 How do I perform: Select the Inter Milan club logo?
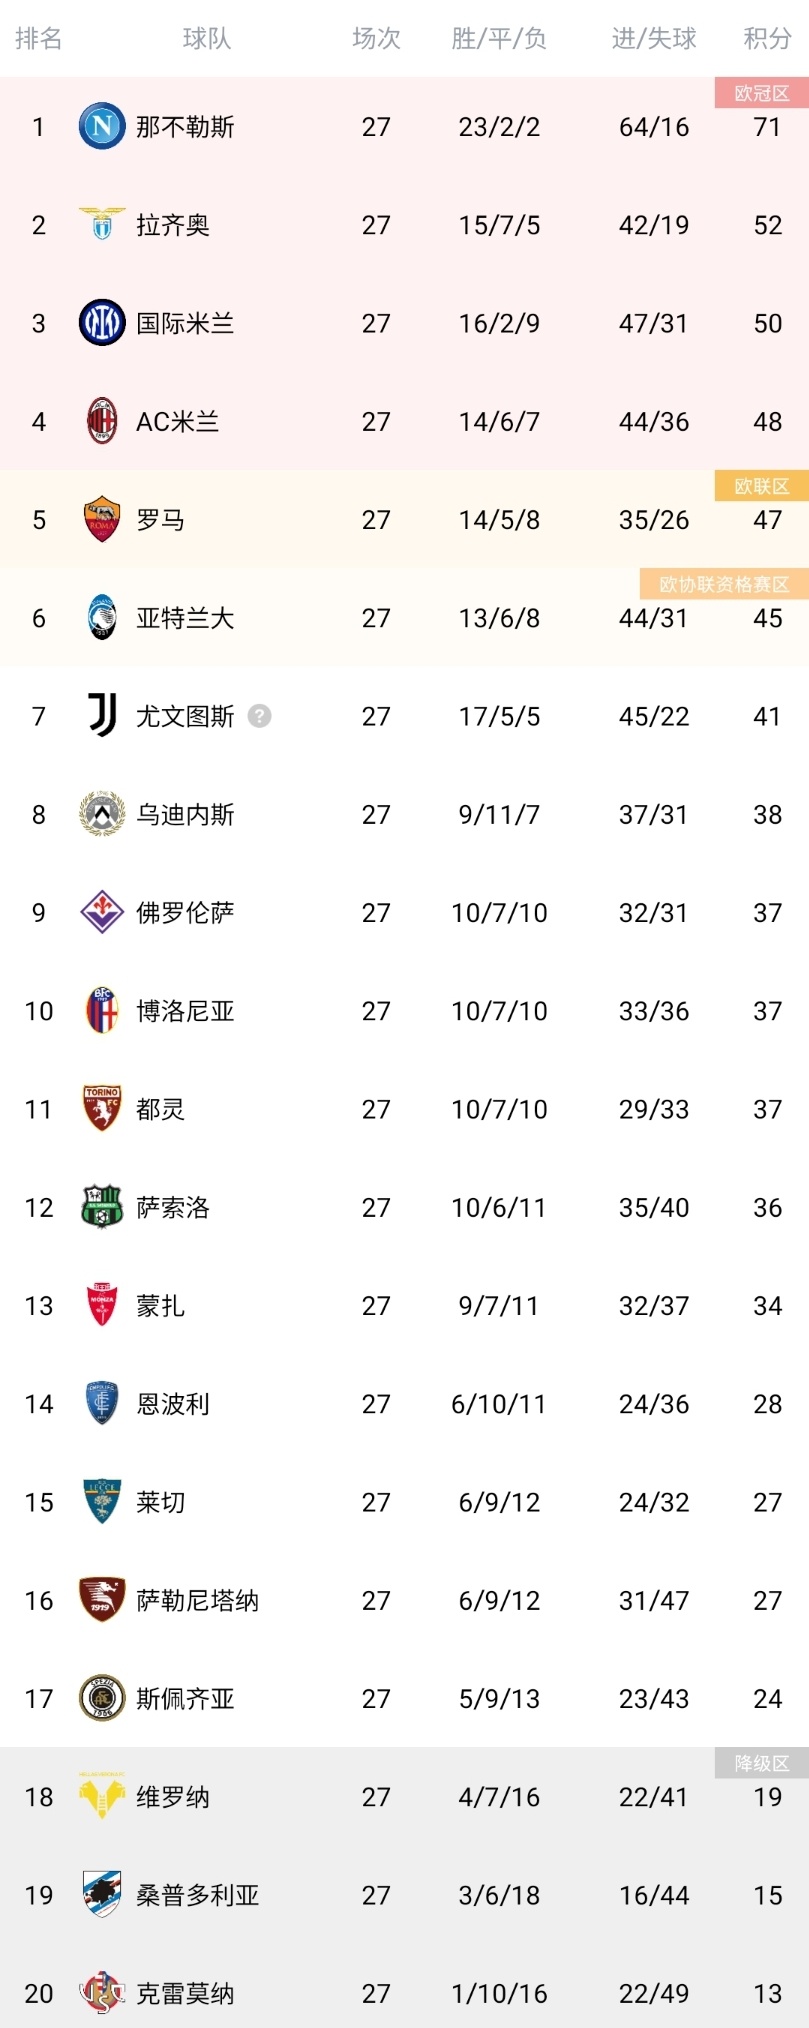click(102, 323)
